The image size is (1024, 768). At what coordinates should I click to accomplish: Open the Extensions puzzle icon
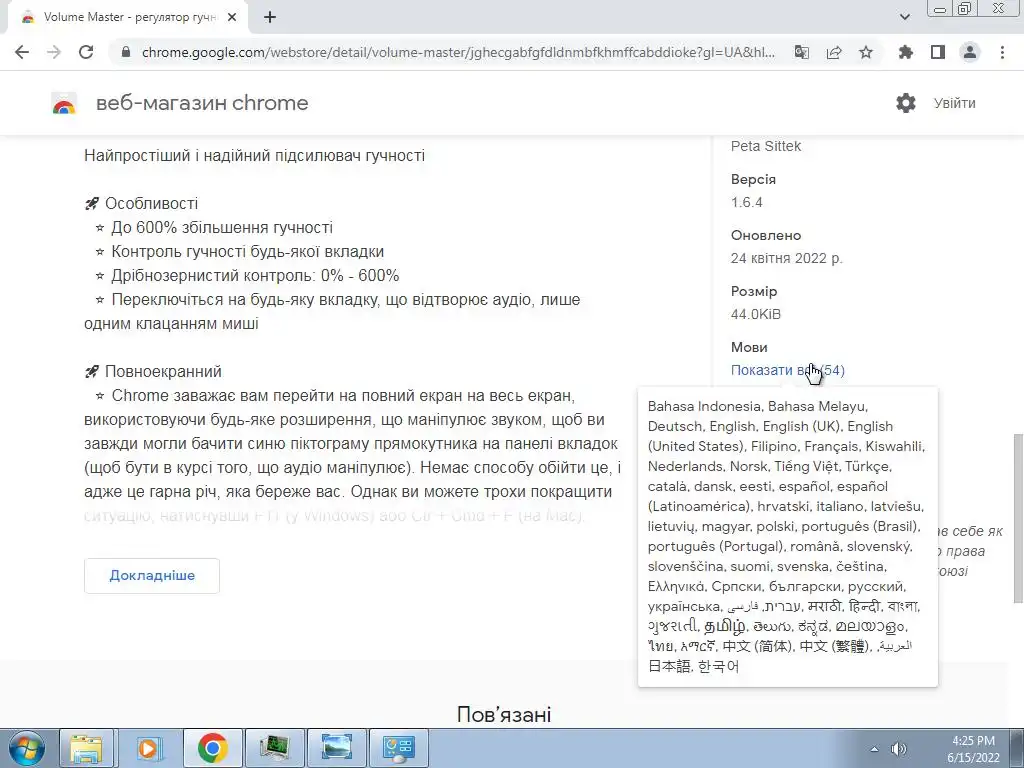coord(906,52)
